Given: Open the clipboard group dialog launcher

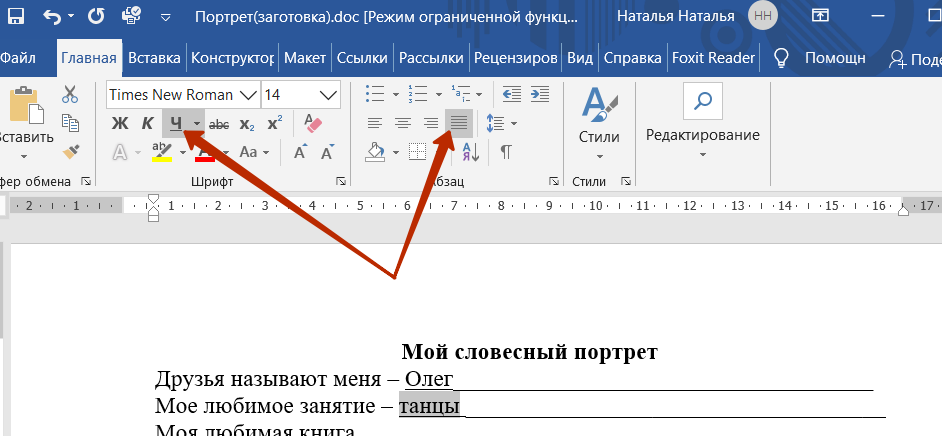Looking at the screenshot, I should (86, 181).
